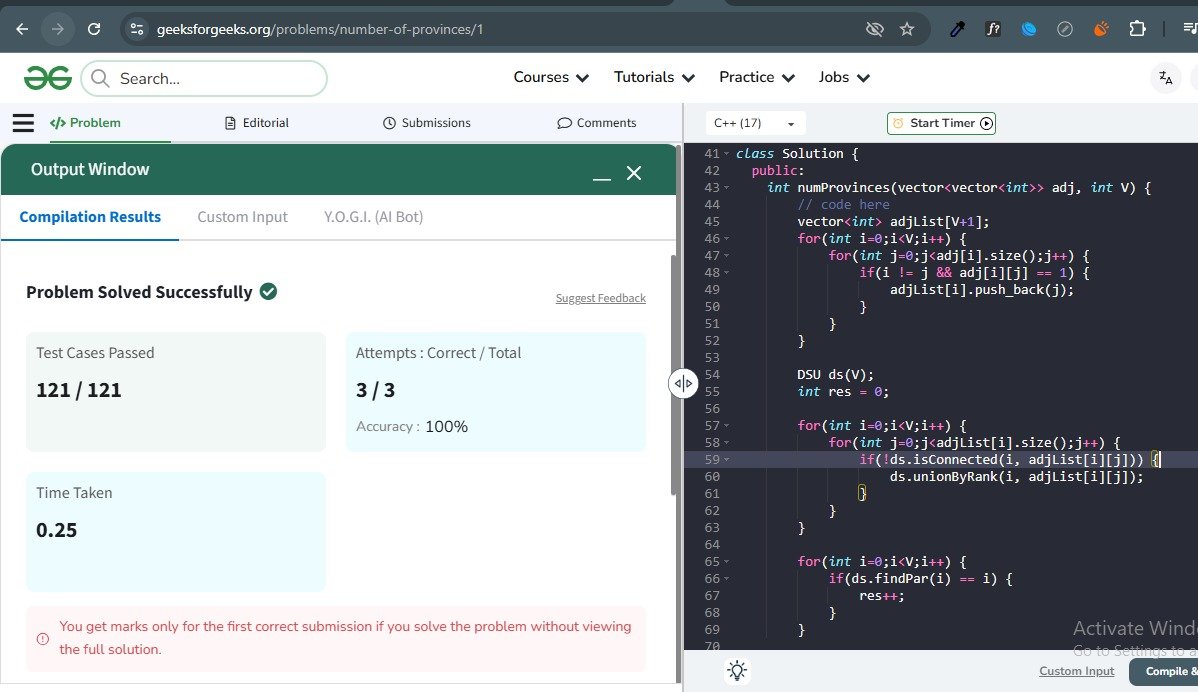Screen dimensions: 1198x692
Task: Click the green success checkmark icon
Action: pyautogui.click(x=268, y=291)
